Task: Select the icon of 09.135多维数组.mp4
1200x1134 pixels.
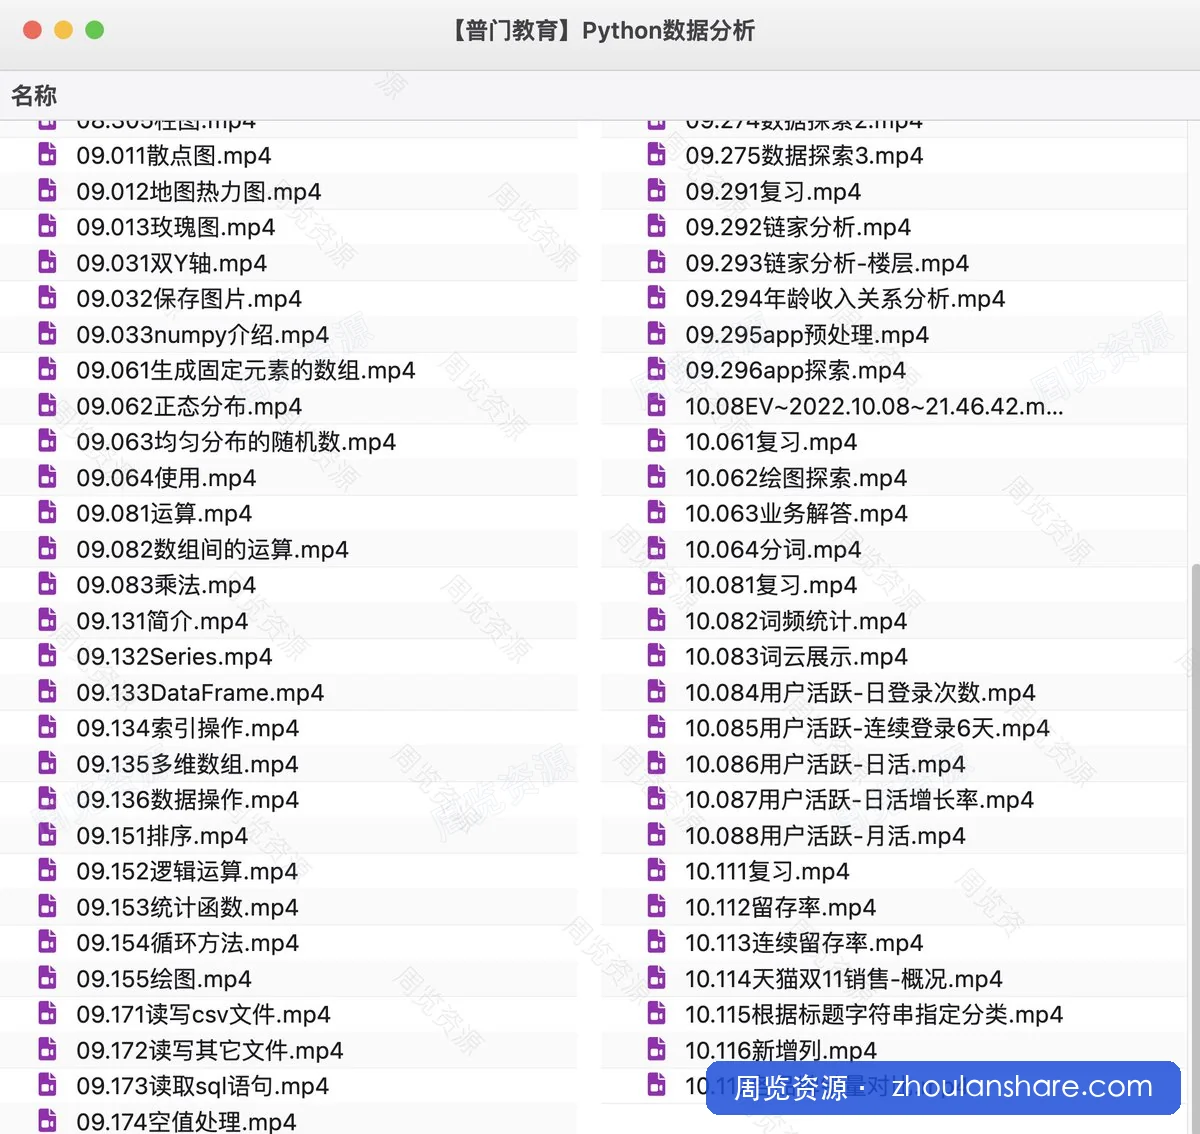Action: click(x=47, y=764)
